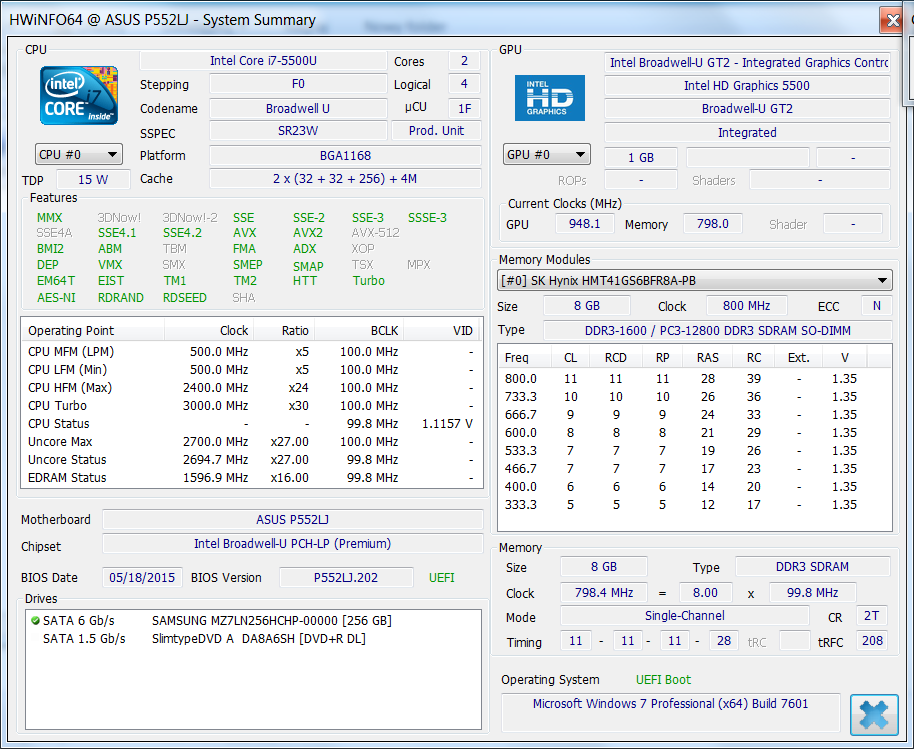Click the Ratio column header
Screen dimensions: 914x749
284,330
